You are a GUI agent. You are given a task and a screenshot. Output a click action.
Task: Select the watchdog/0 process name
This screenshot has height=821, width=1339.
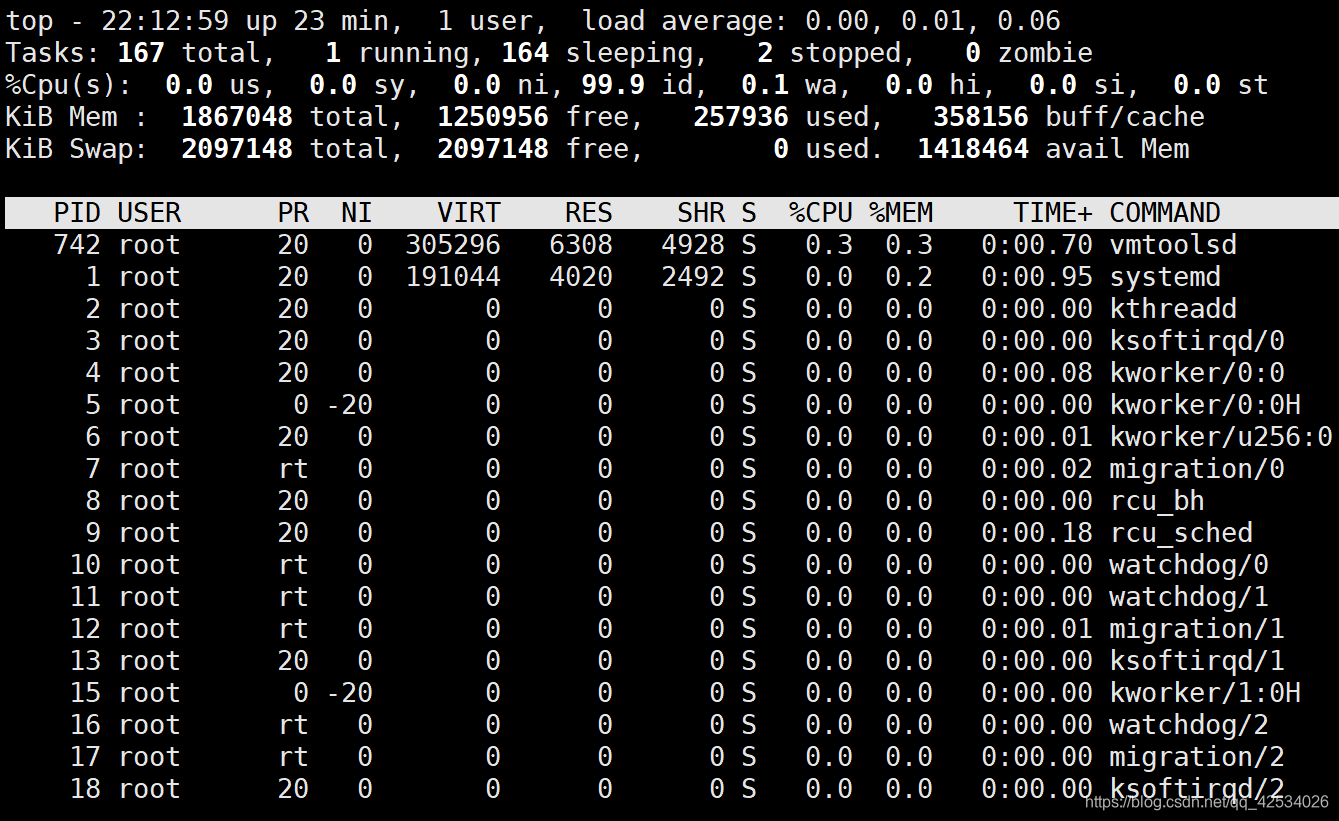point(1189,565)
